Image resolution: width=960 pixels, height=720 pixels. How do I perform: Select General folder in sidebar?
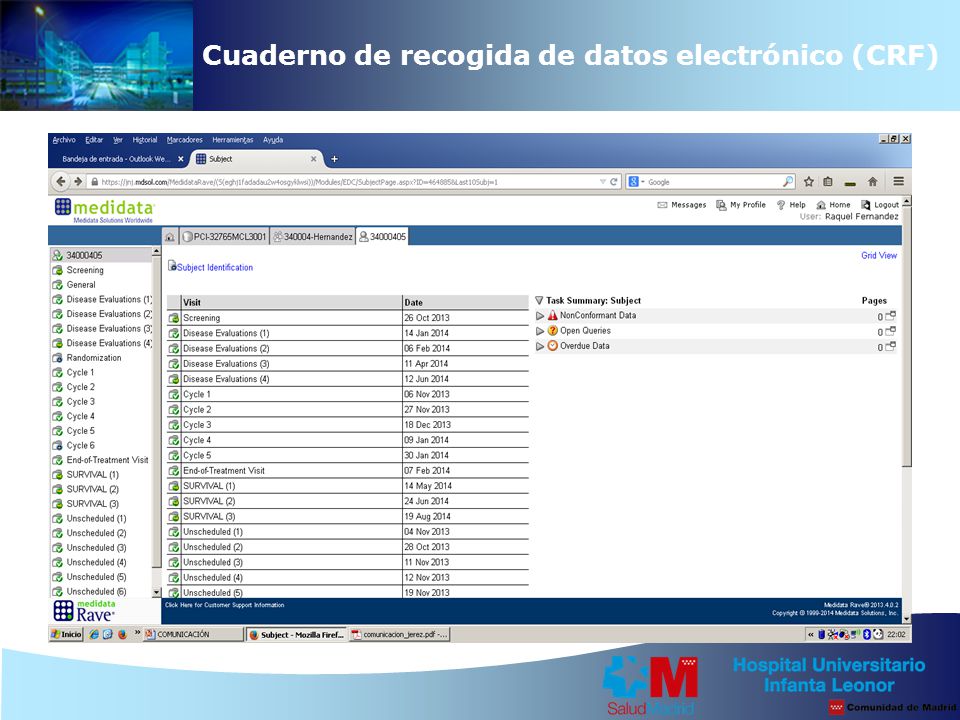81,285
